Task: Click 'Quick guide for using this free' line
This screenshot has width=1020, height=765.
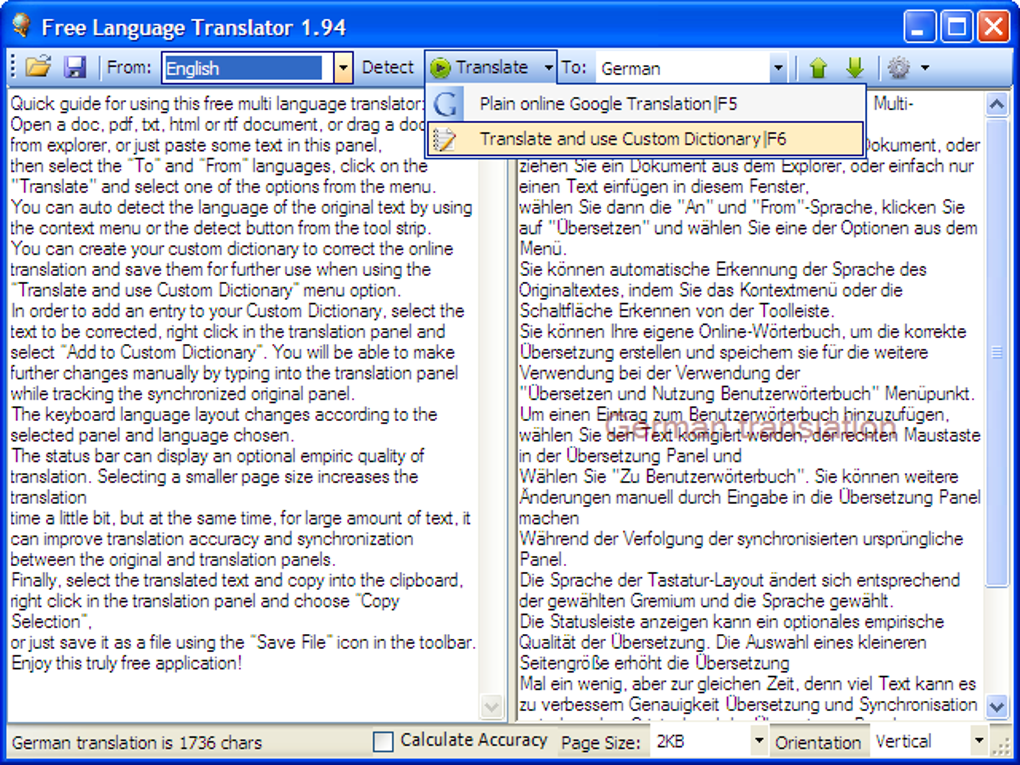Action: pos(218,103)
